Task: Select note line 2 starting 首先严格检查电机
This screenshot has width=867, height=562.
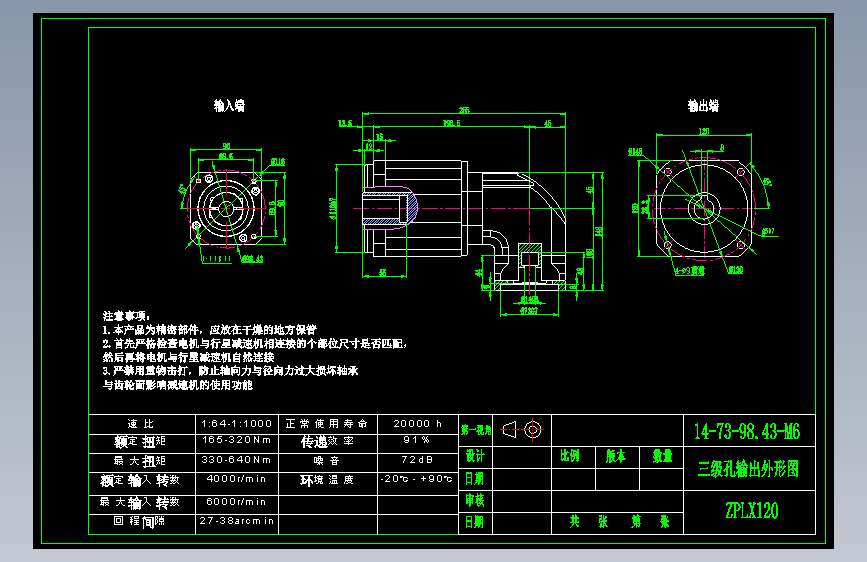Action: (x=255, y=344)
